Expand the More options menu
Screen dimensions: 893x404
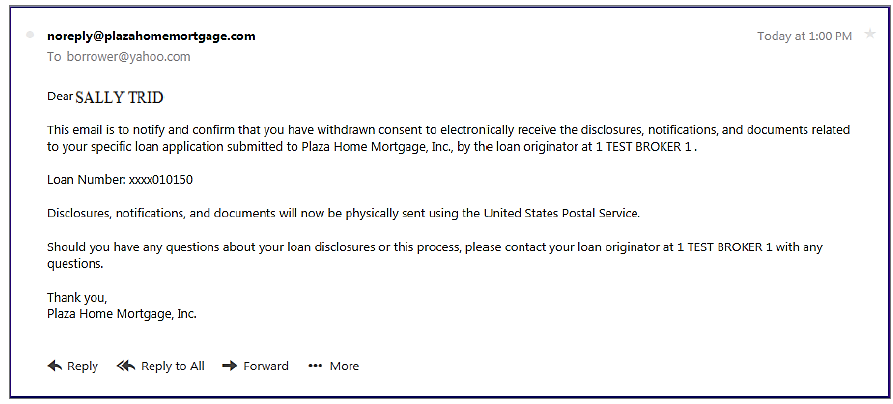344,366
